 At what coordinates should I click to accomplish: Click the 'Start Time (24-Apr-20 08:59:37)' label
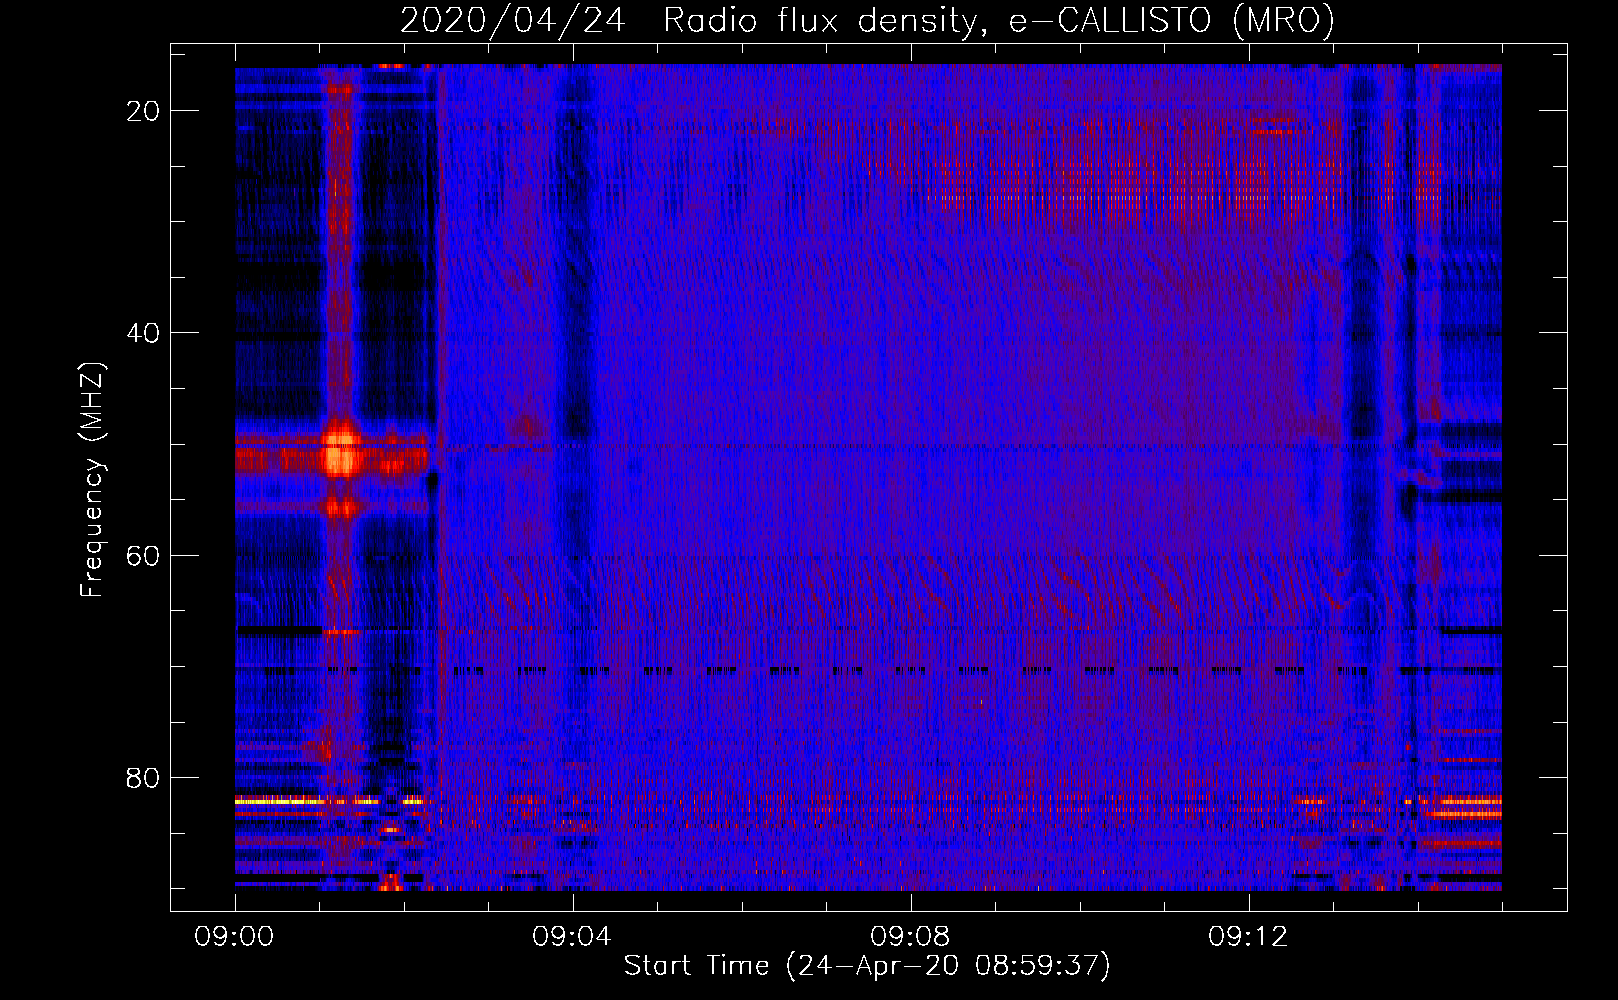point(867,966)
